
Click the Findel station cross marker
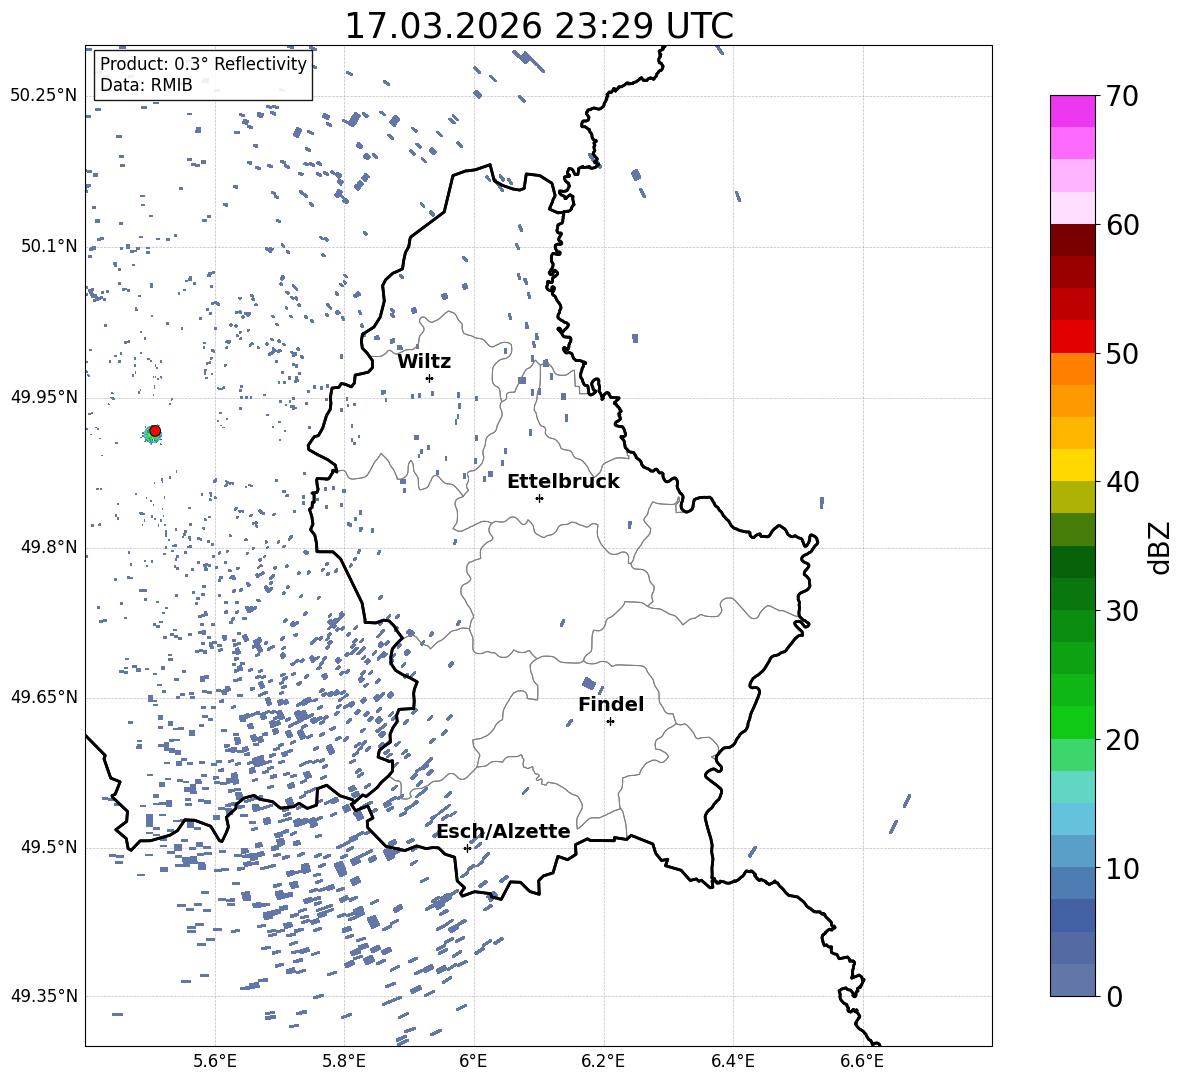610,722
